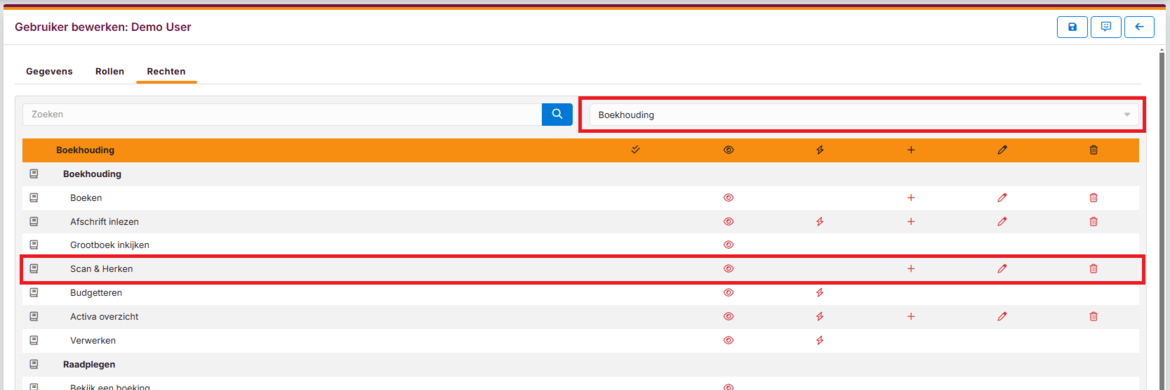Toggle execute (lightning) right for Activa overzicht
1170x390 pixels.
pyautogui.click(x=819, y=316)
